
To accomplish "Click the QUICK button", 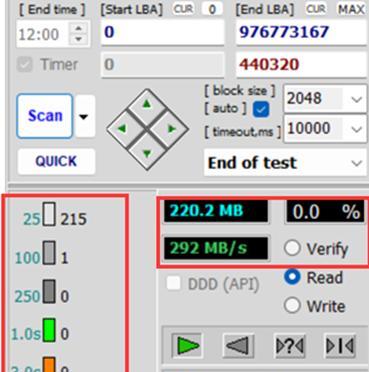I will (x=56, y=162).
